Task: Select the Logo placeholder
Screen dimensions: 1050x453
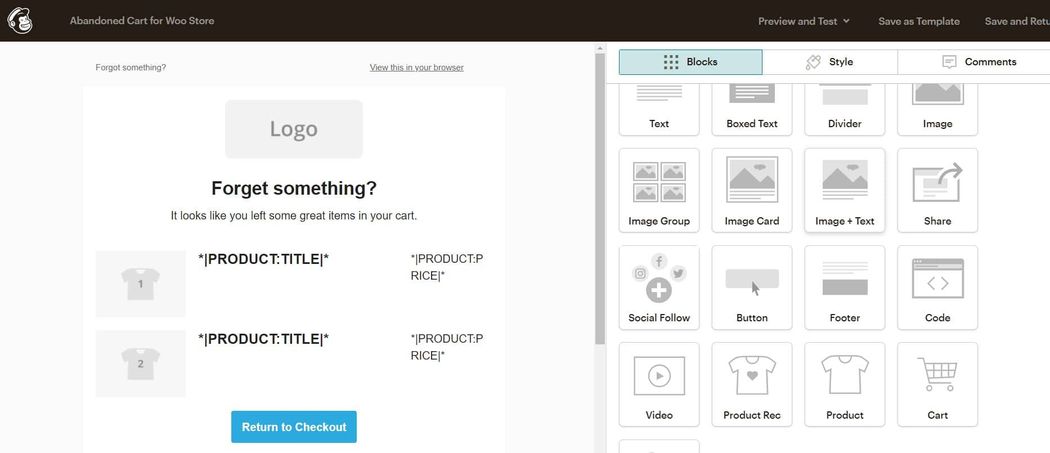Action: pyautogui.click(x=294, y=129)
